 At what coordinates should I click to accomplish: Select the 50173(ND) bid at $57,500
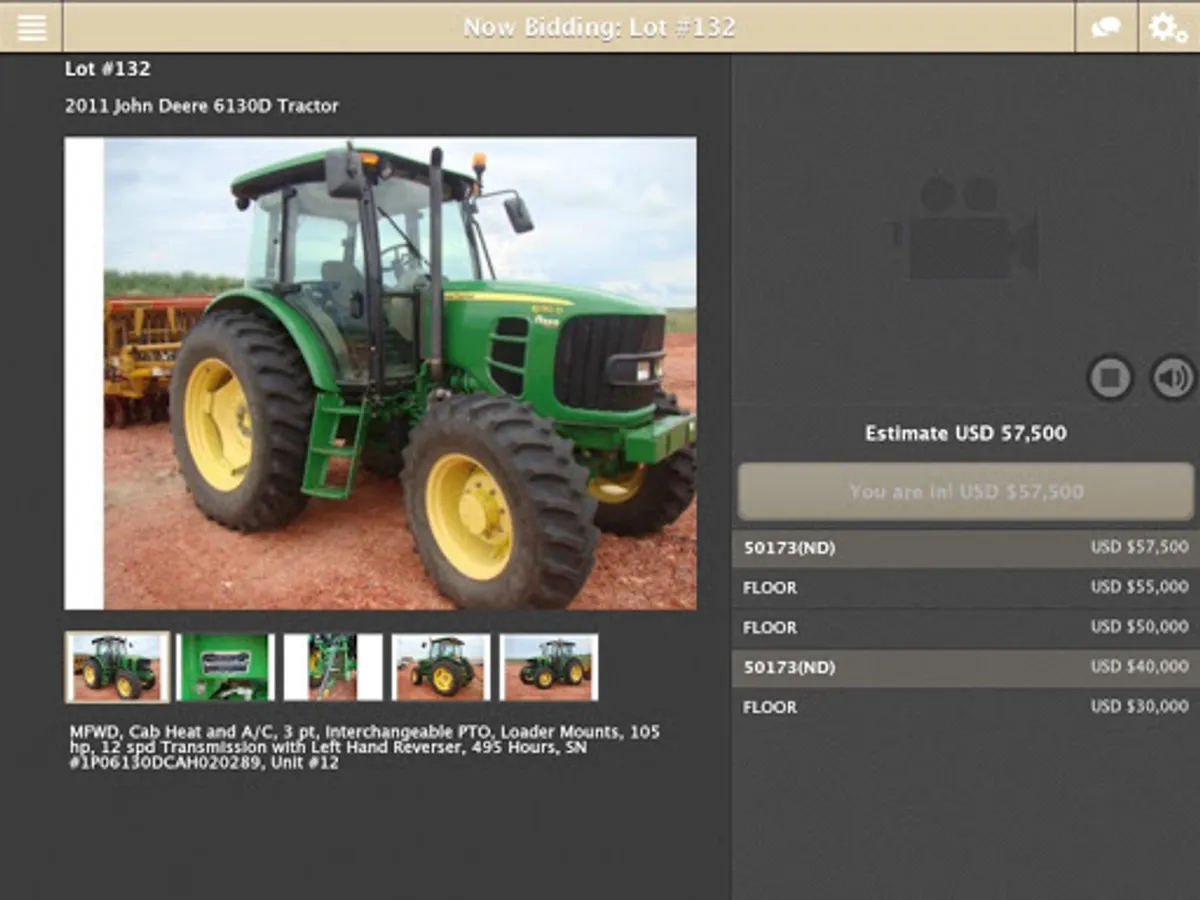click(966, 548)
